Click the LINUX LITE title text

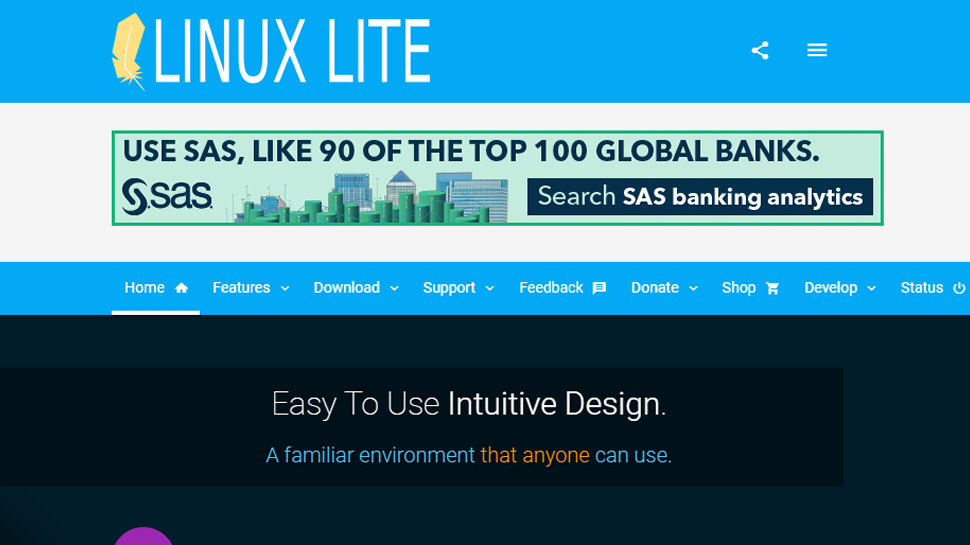click(x=292, y=51)
